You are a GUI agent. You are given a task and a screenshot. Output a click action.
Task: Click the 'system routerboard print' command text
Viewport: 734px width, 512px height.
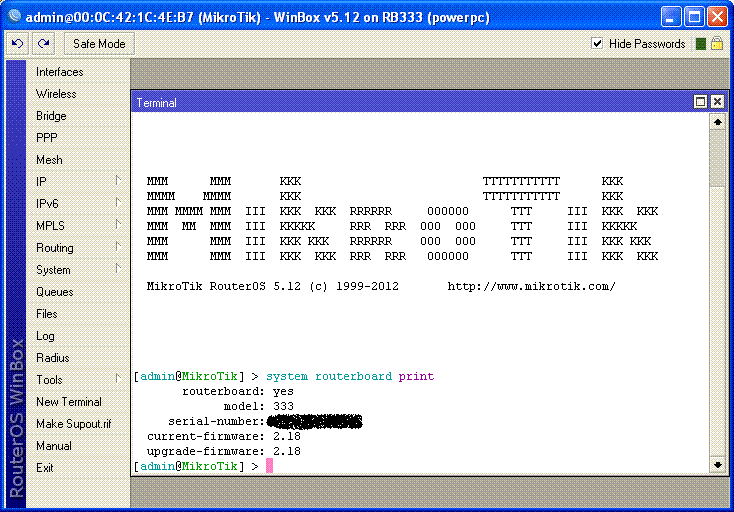coord(350,376)
